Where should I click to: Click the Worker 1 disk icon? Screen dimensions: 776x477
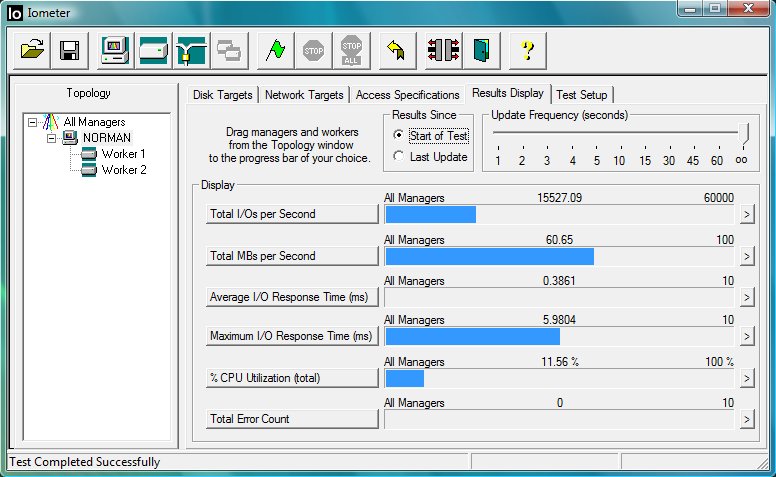tap(89, 154)
